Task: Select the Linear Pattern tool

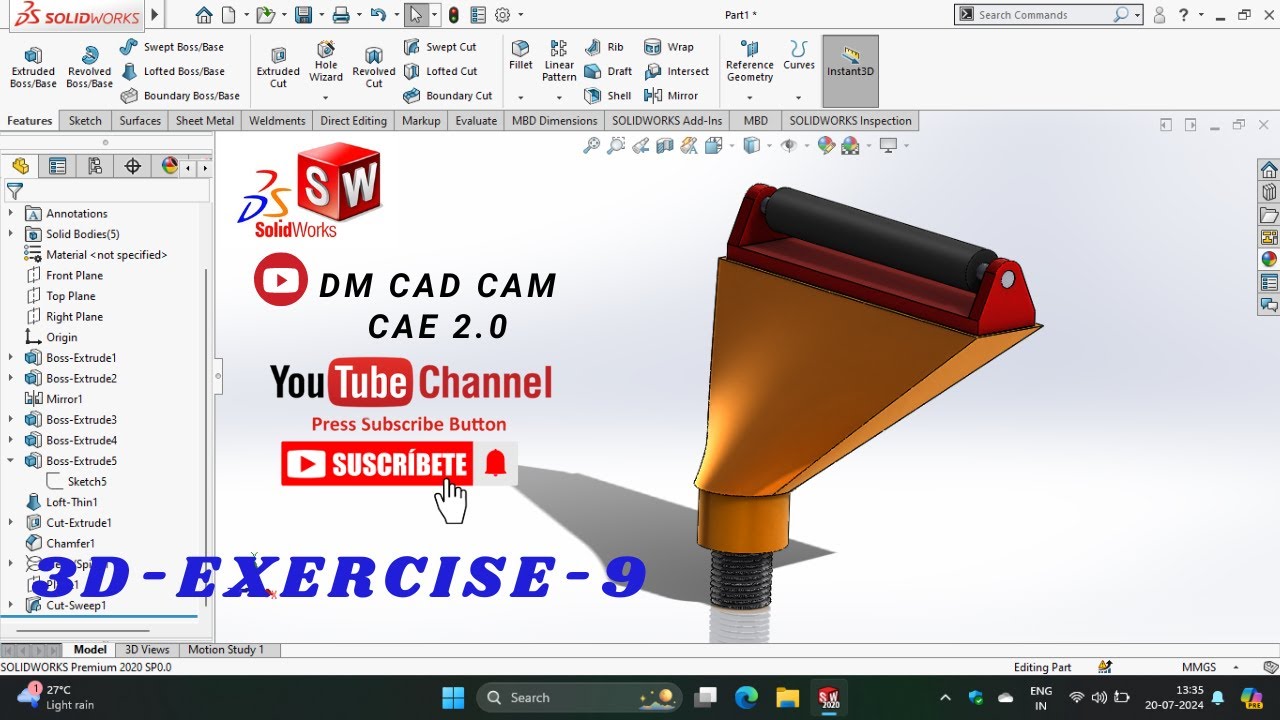Action: click(559, 61)
